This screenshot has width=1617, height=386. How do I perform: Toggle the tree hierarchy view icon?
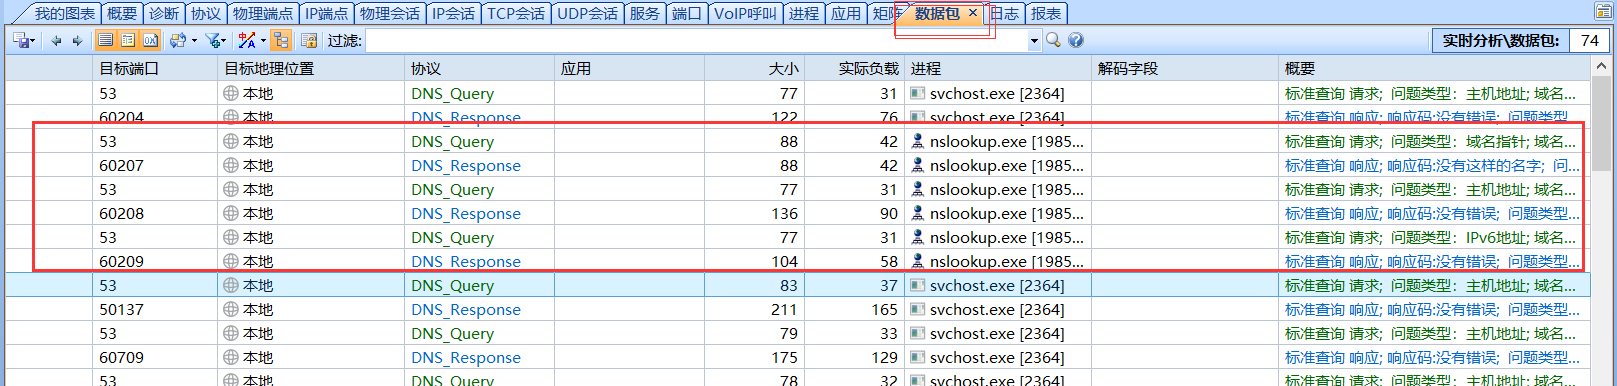tap(282, 40)
